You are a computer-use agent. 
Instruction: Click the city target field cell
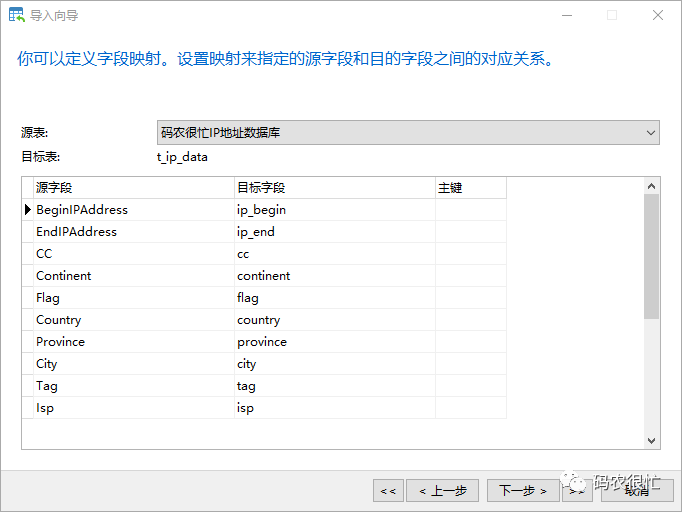tap(335, 364)
